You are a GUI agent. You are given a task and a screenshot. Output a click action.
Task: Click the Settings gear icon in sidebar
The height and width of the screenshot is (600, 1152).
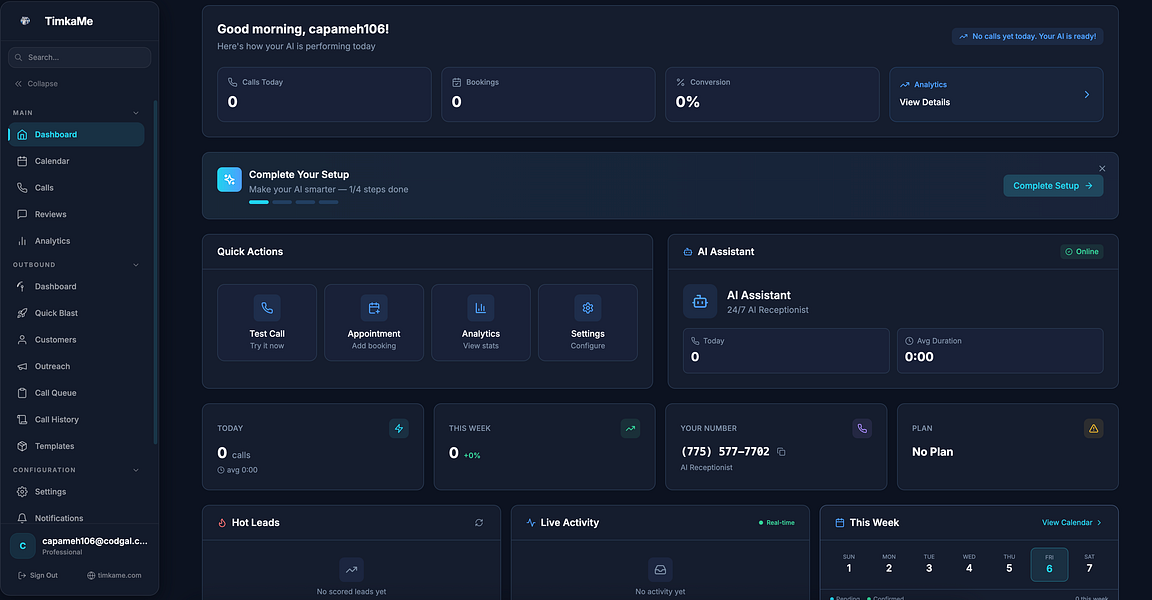22,491
